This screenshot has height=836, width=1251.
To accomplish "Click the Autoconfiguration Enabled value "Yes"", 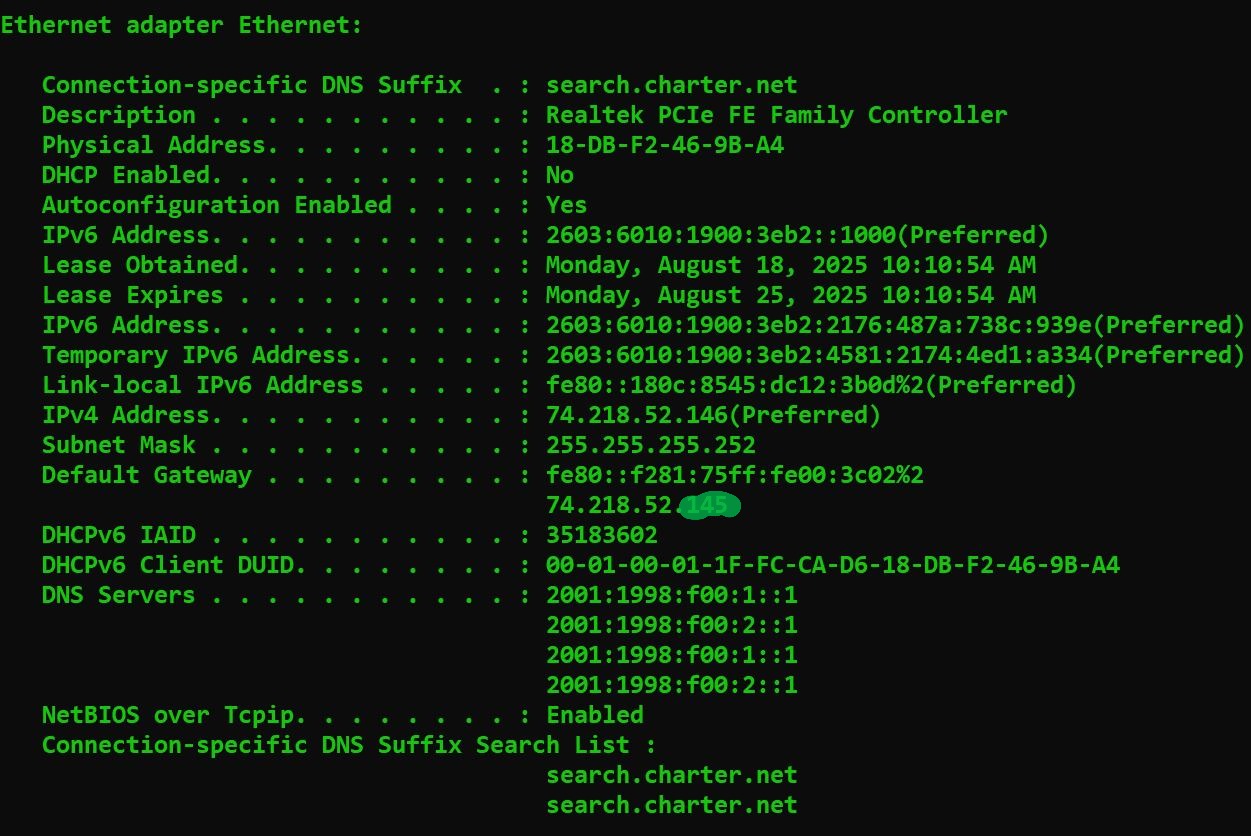I will pos(566,205).
